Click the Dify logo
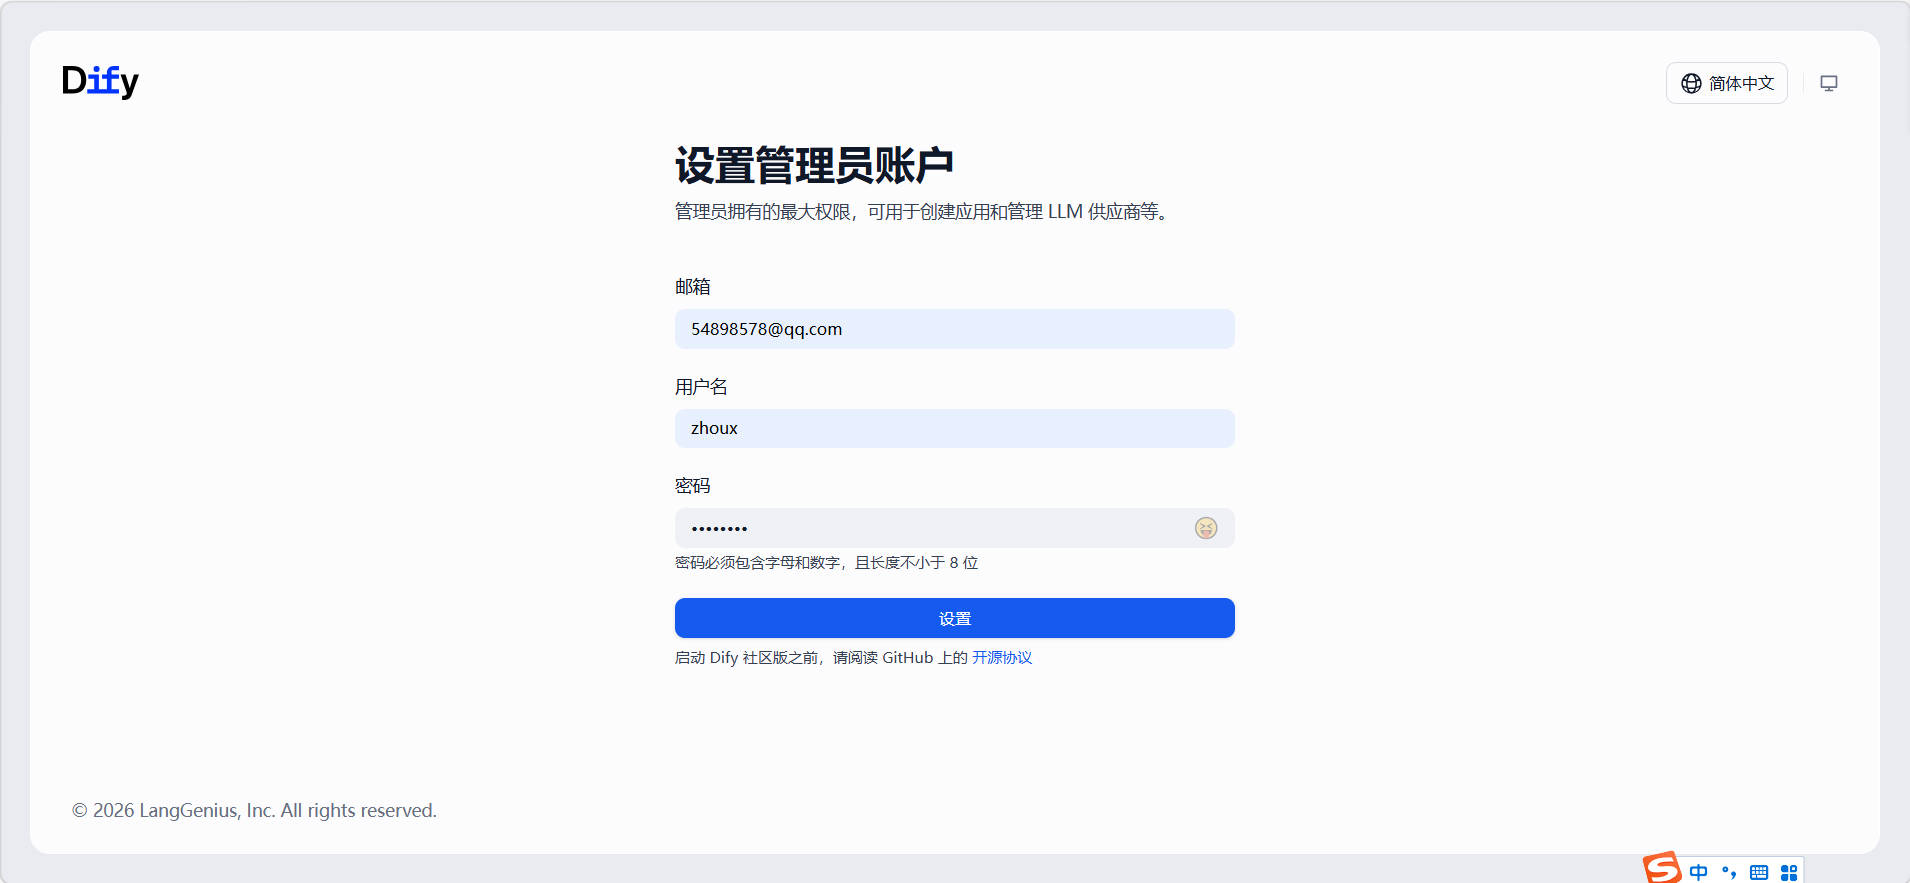Screen dimensions: 1910x883 click(100, 81)
